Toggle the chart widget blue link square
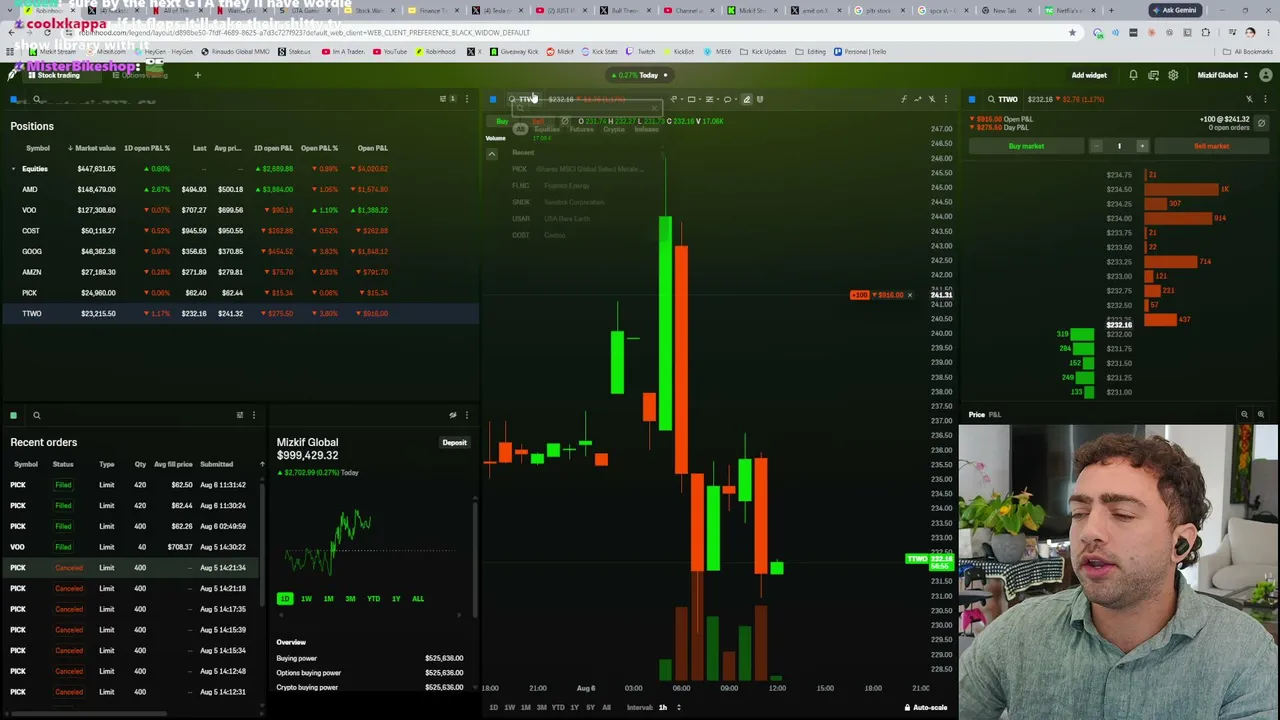Screen dimensions: 1280x720 [493, 99]
